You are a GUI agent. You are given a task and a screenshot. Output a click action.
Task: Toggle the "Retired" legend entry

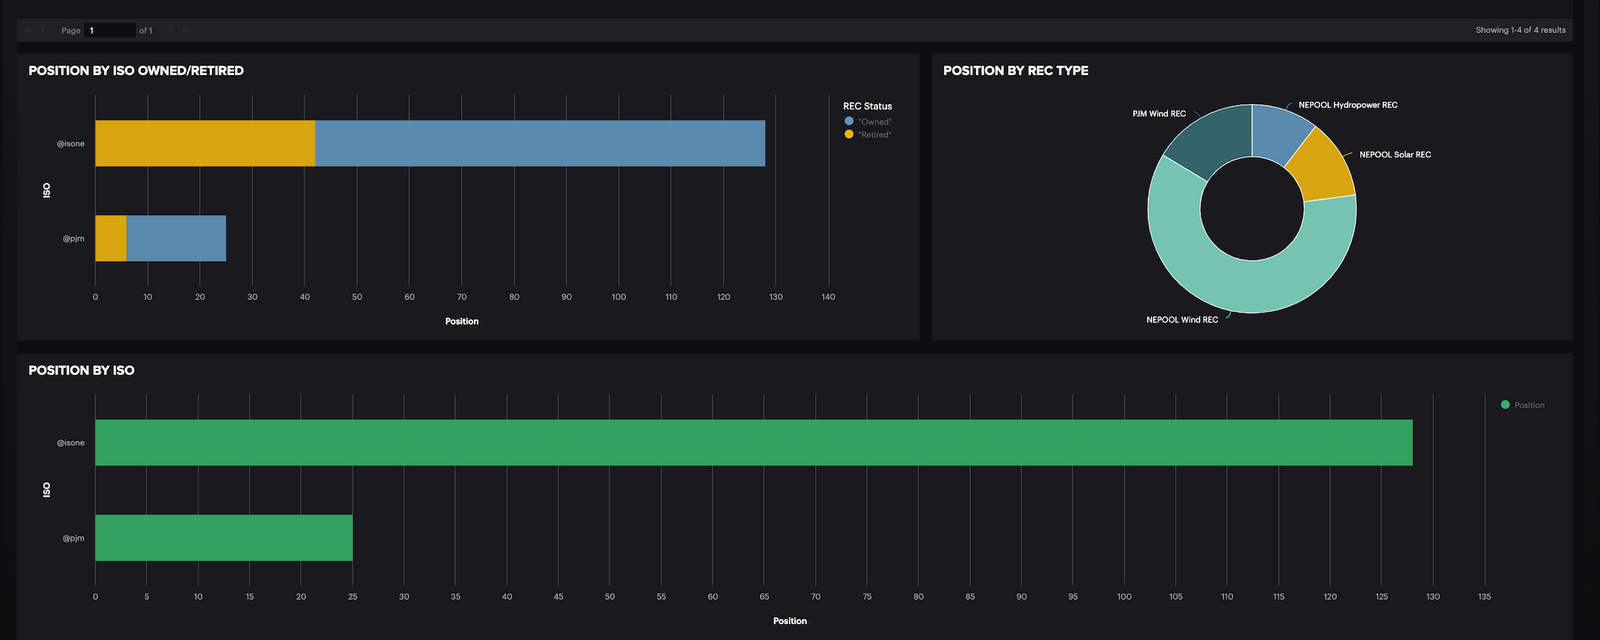tap(874, 135)
